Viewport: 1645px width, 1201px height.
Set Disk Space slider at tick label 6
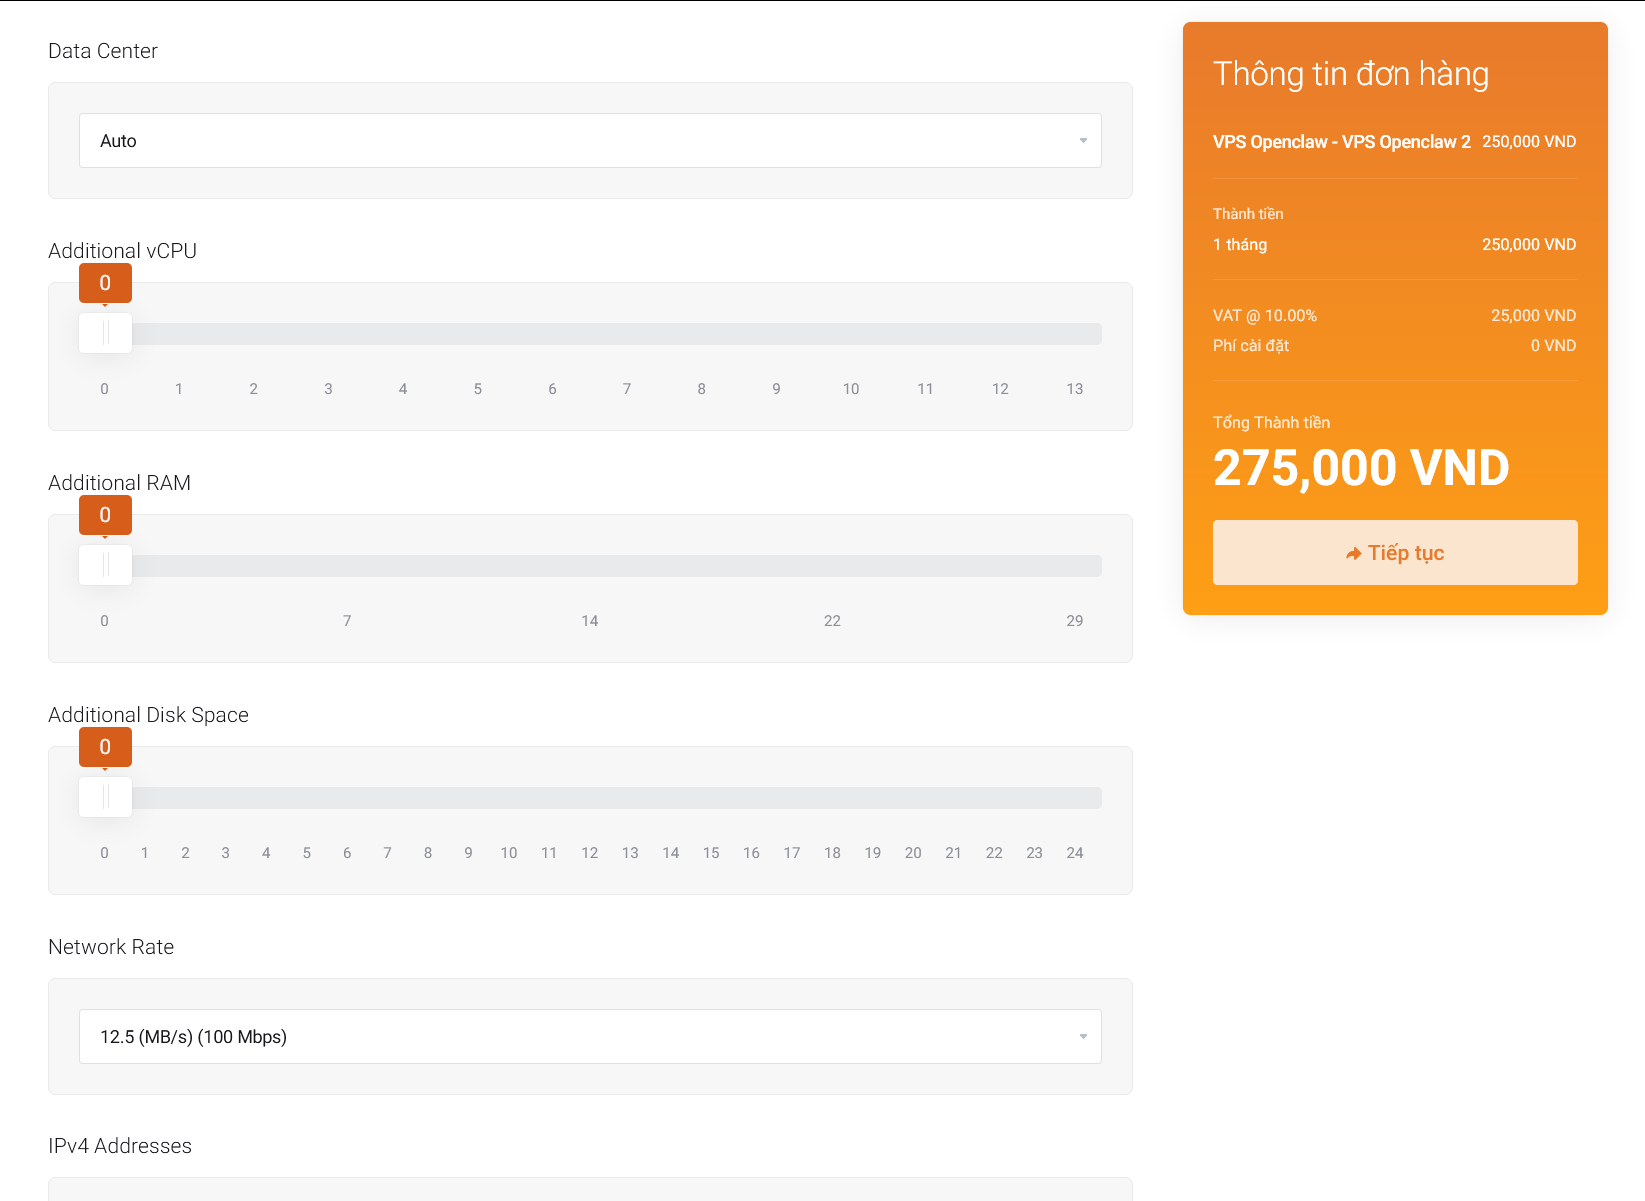click(x=347, y=853)
